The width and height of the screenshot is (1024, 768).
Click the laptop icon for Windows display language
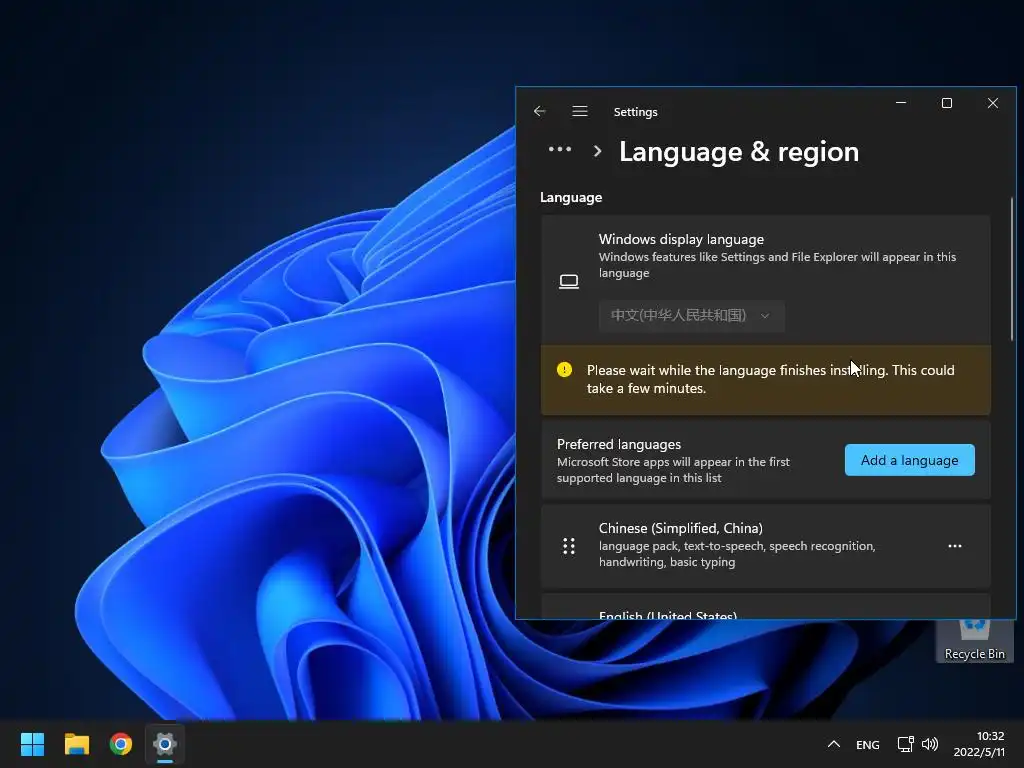tap(569, 281)
